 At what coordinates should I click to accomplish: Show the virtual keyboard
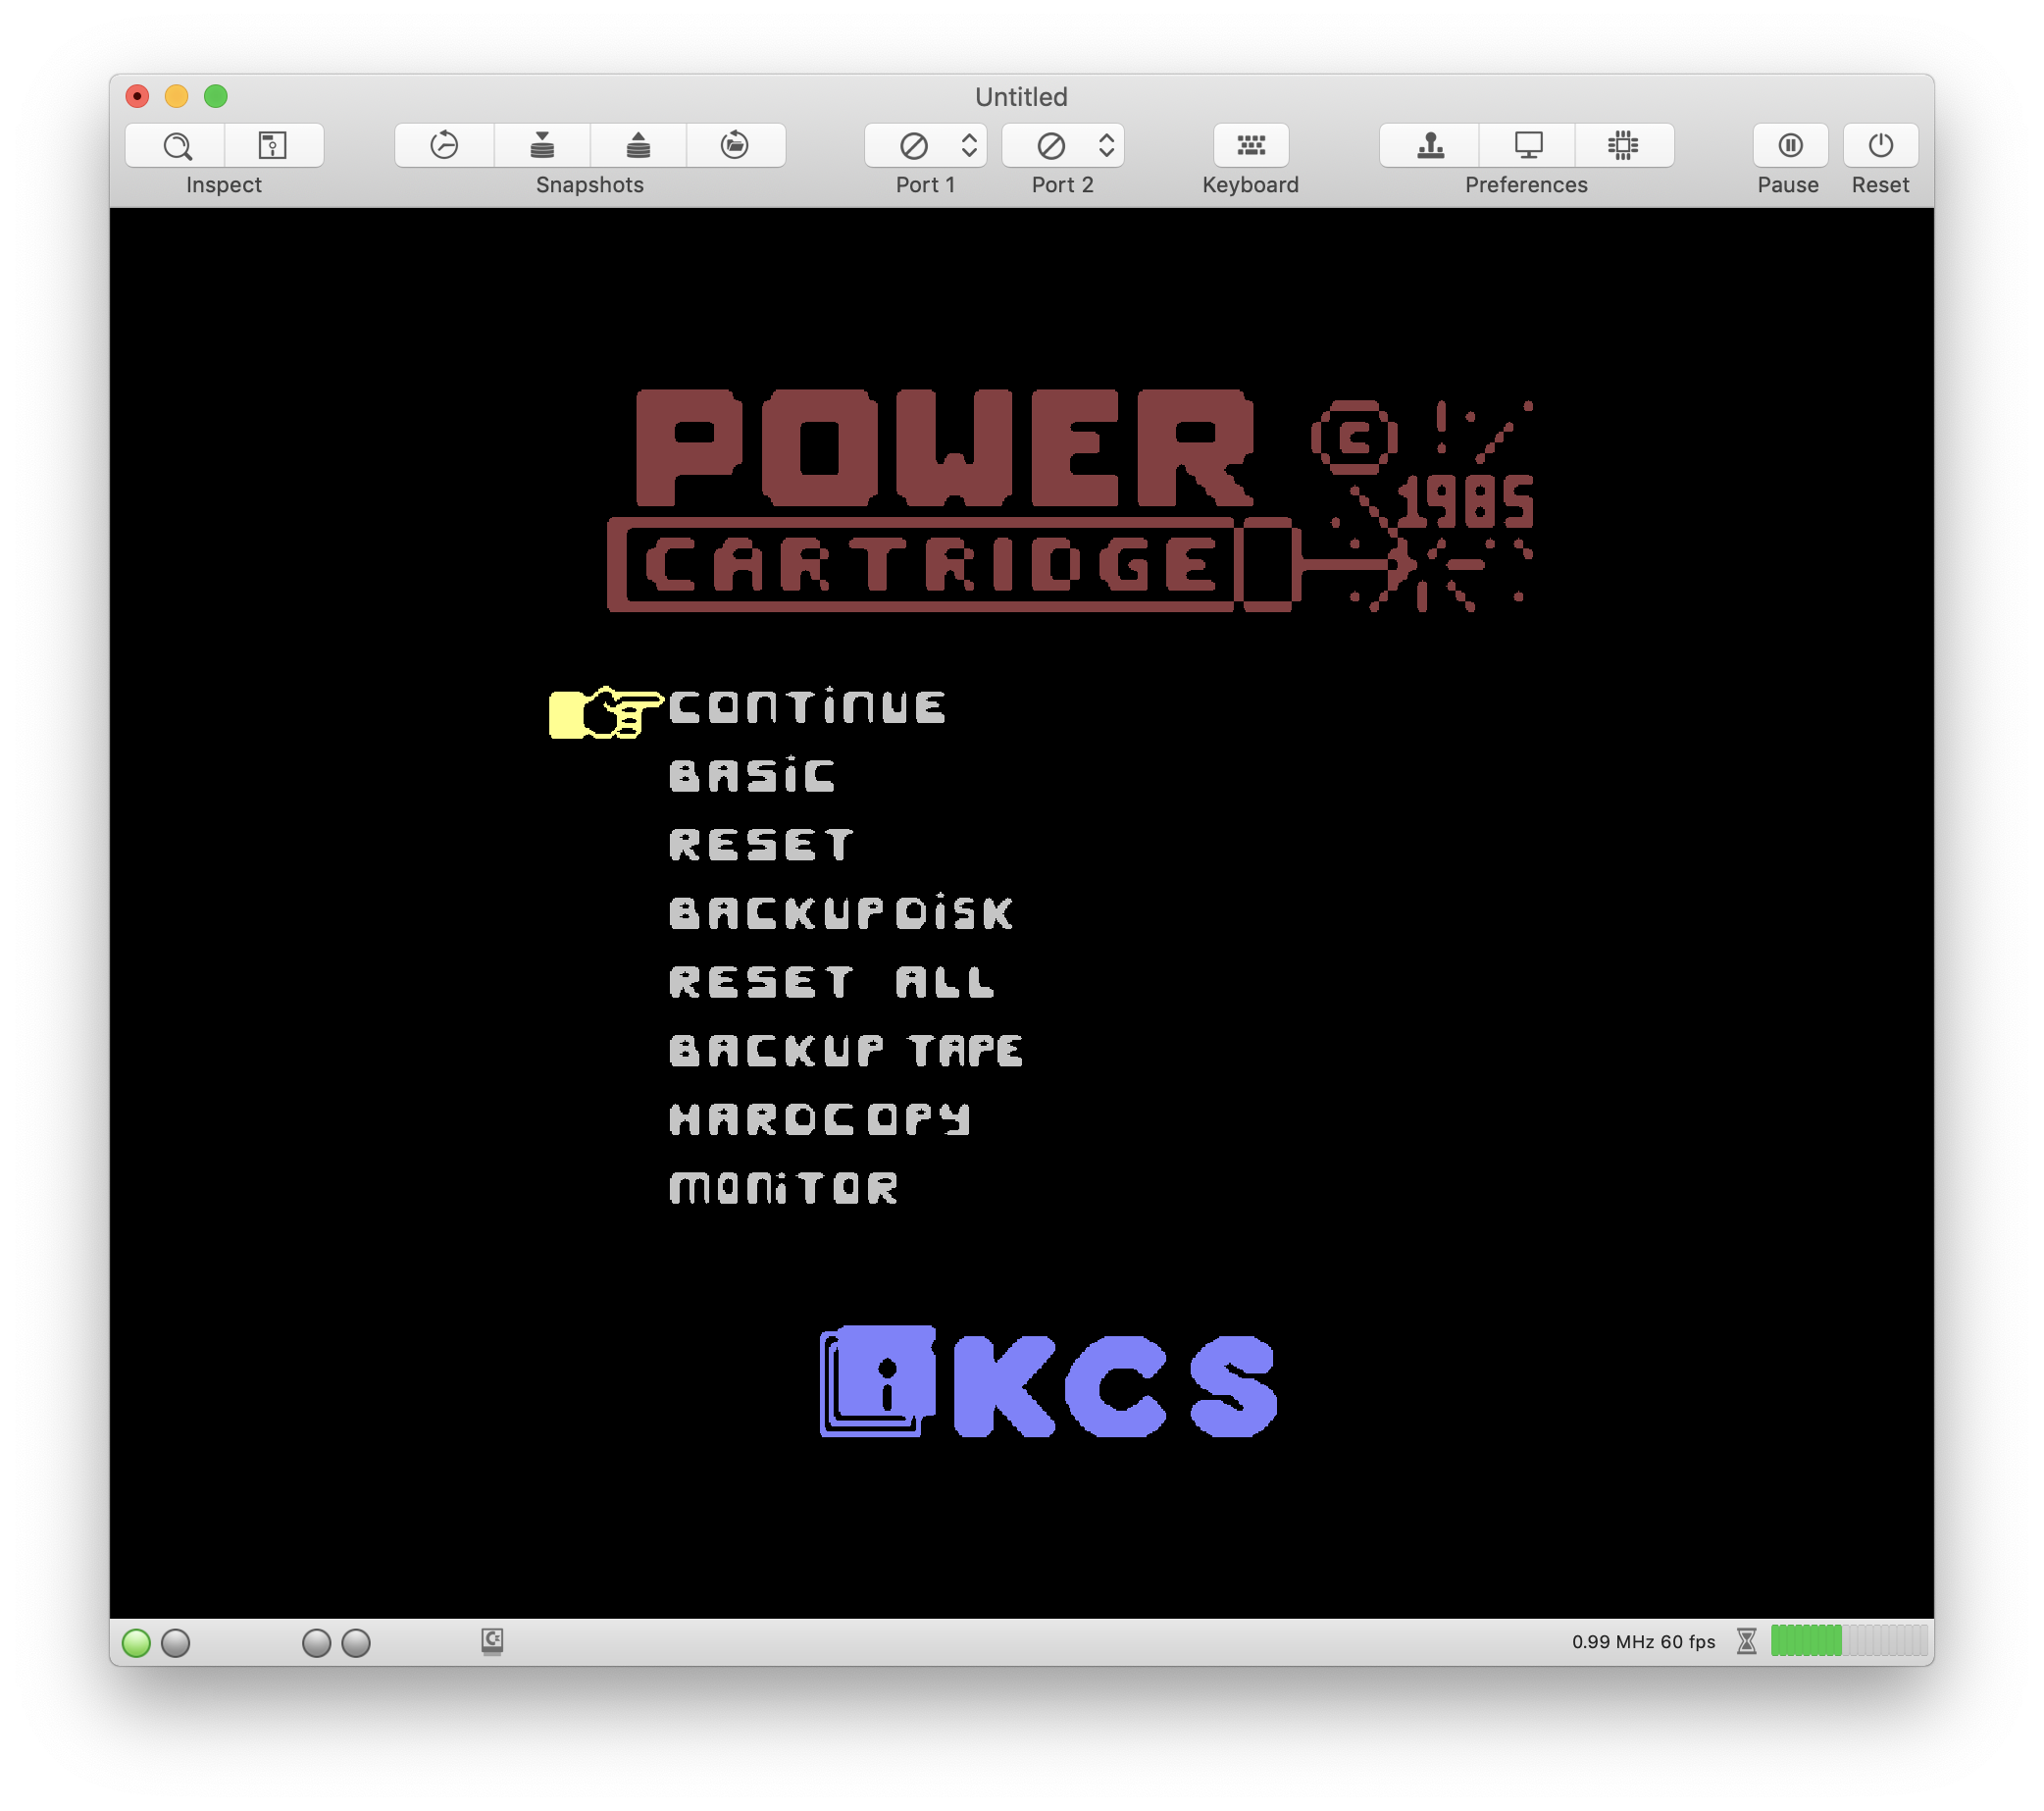tap(1250, 146)
